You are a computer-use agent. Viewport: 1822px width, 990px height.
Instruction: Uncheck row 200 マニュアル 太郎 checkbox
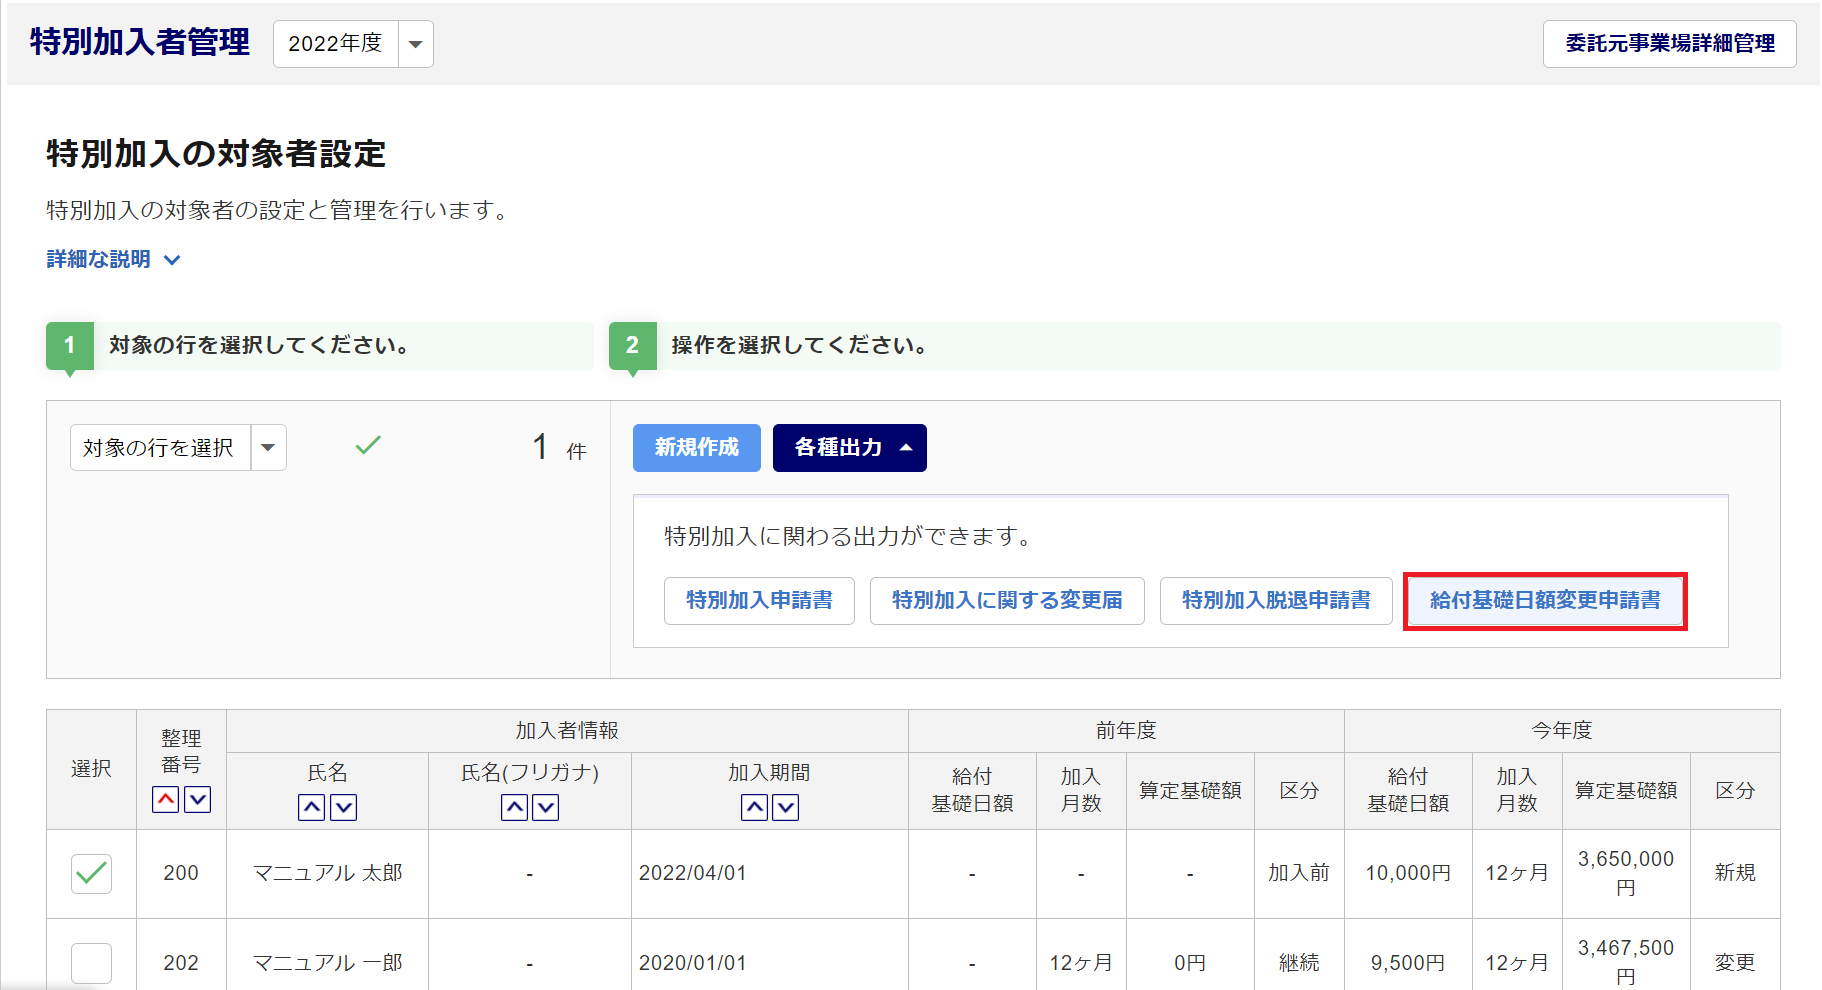click(x=91, y=873)
